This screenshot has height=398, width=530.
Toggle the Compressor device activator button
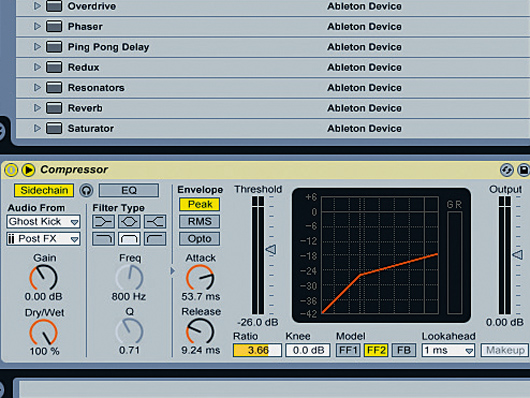pyautogui.click(x=11, y=170)
